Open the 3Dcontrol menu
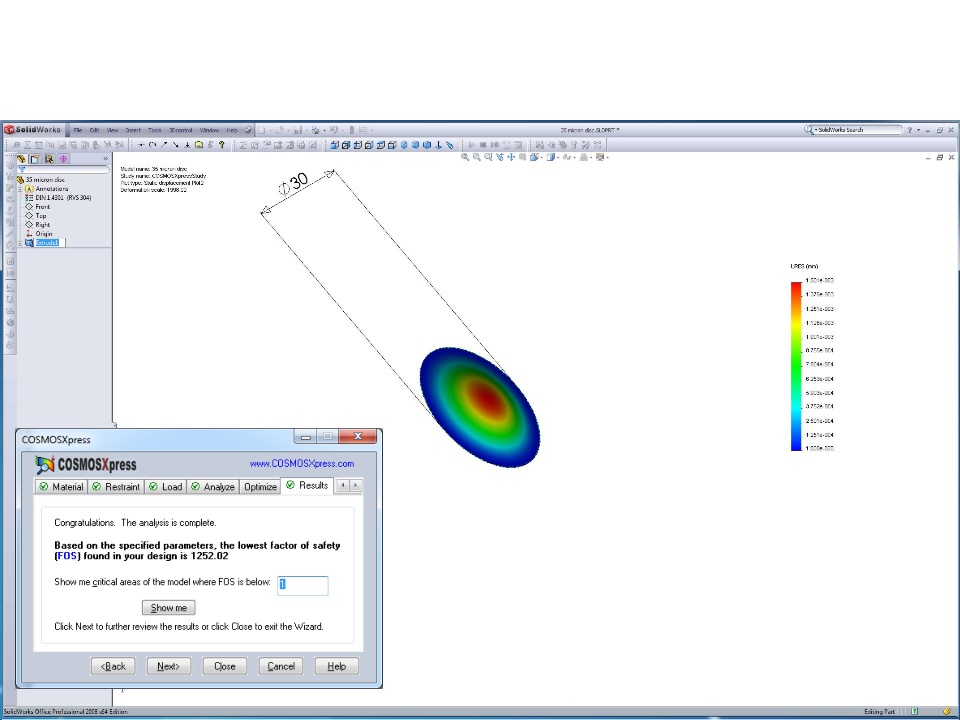960x720 pixels. coord(181,130)
